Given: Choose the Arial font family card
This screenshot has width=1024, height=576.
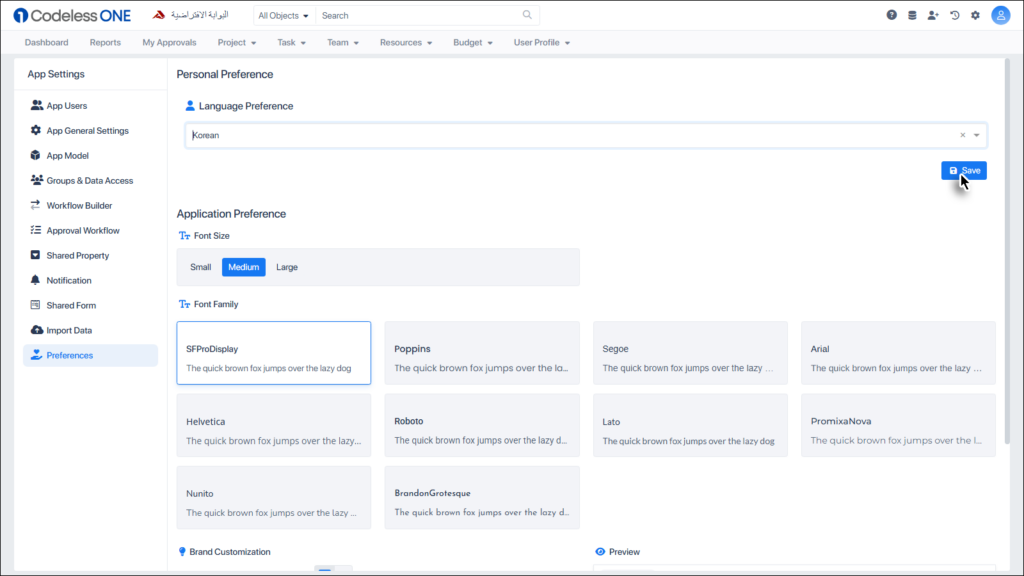Looking at the screenshot, I should [899, 353].
